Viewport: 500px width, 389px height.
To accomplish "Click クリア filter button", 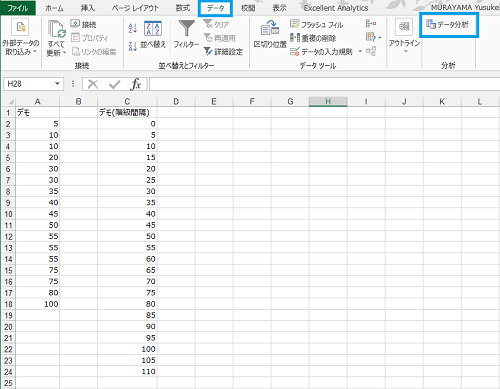I will pyautogui.click(x=216, y=24).
